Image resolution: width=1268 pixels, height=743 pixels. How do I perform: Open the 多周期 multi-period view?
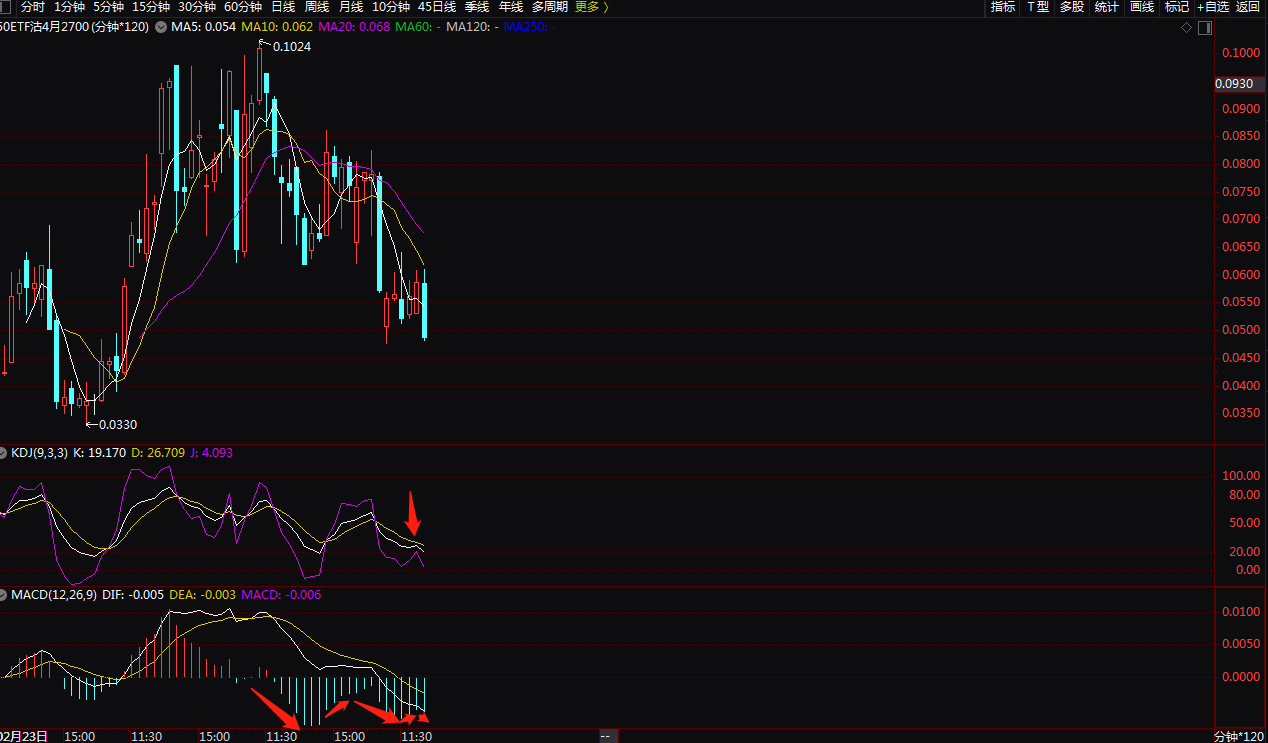pos(549,7)
